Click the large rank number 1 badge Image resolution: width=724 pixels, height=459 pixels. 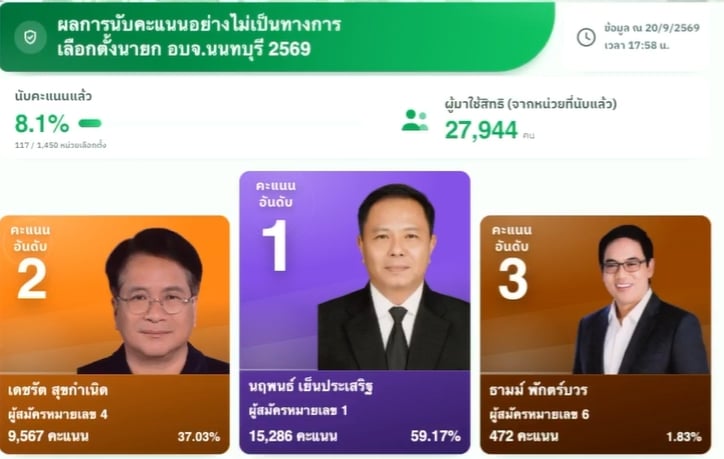pyautogui.click(x=276, y=245)
